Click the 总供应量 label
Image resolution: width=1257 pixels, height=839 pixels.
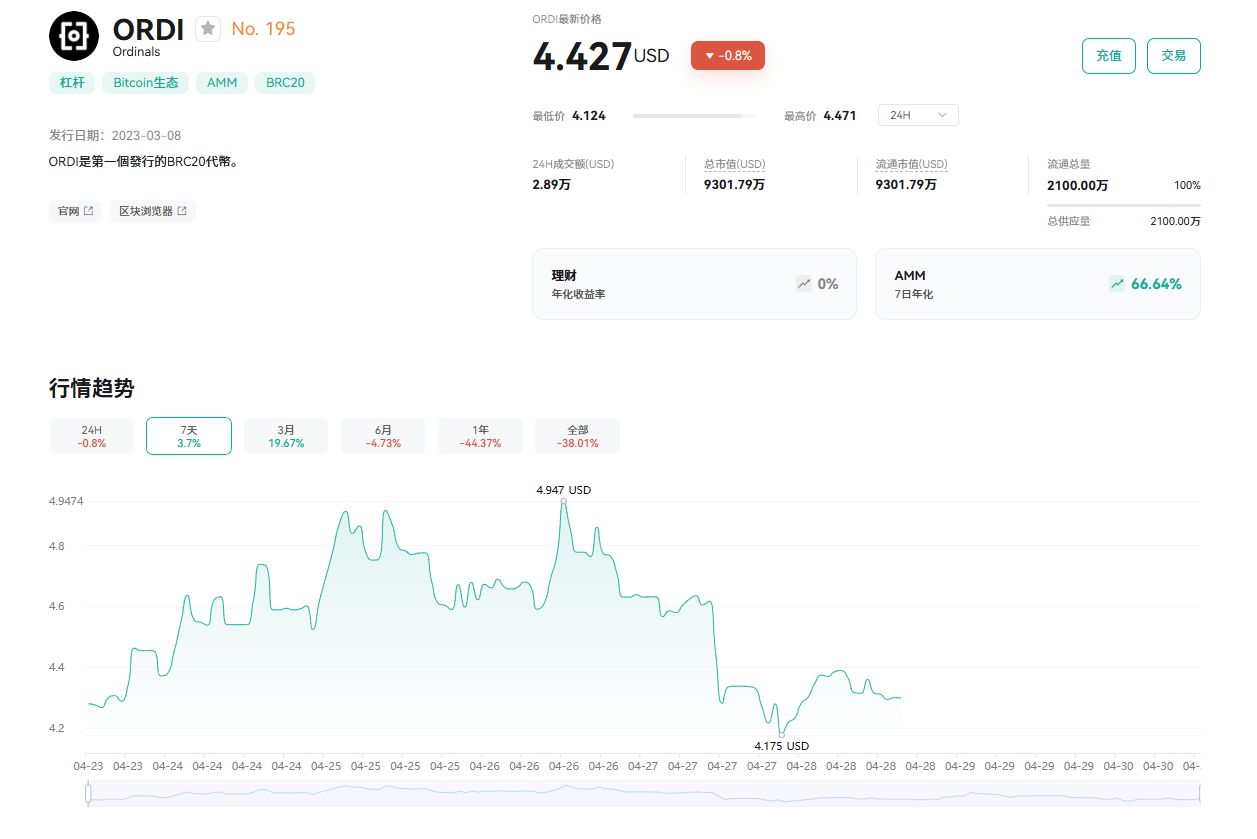(x=1069, y=221)
